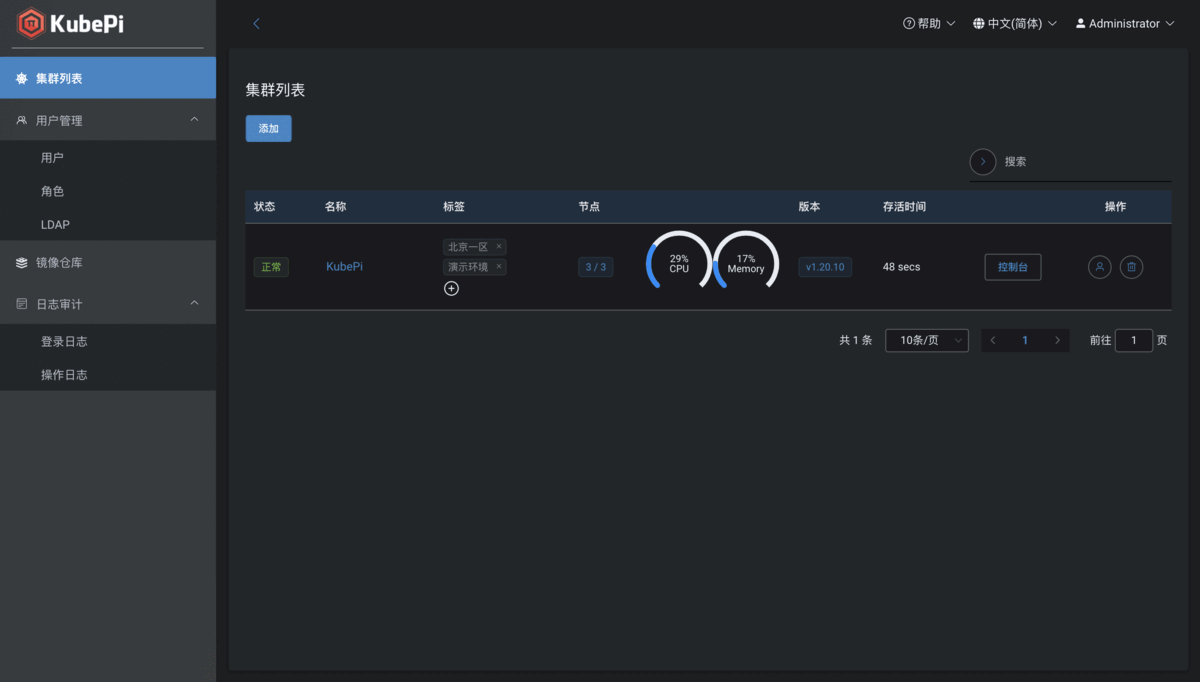This screenshot has height=682, width=1200.
Task: Click the v1.20.10 version badge
Action: coord(825,267)
